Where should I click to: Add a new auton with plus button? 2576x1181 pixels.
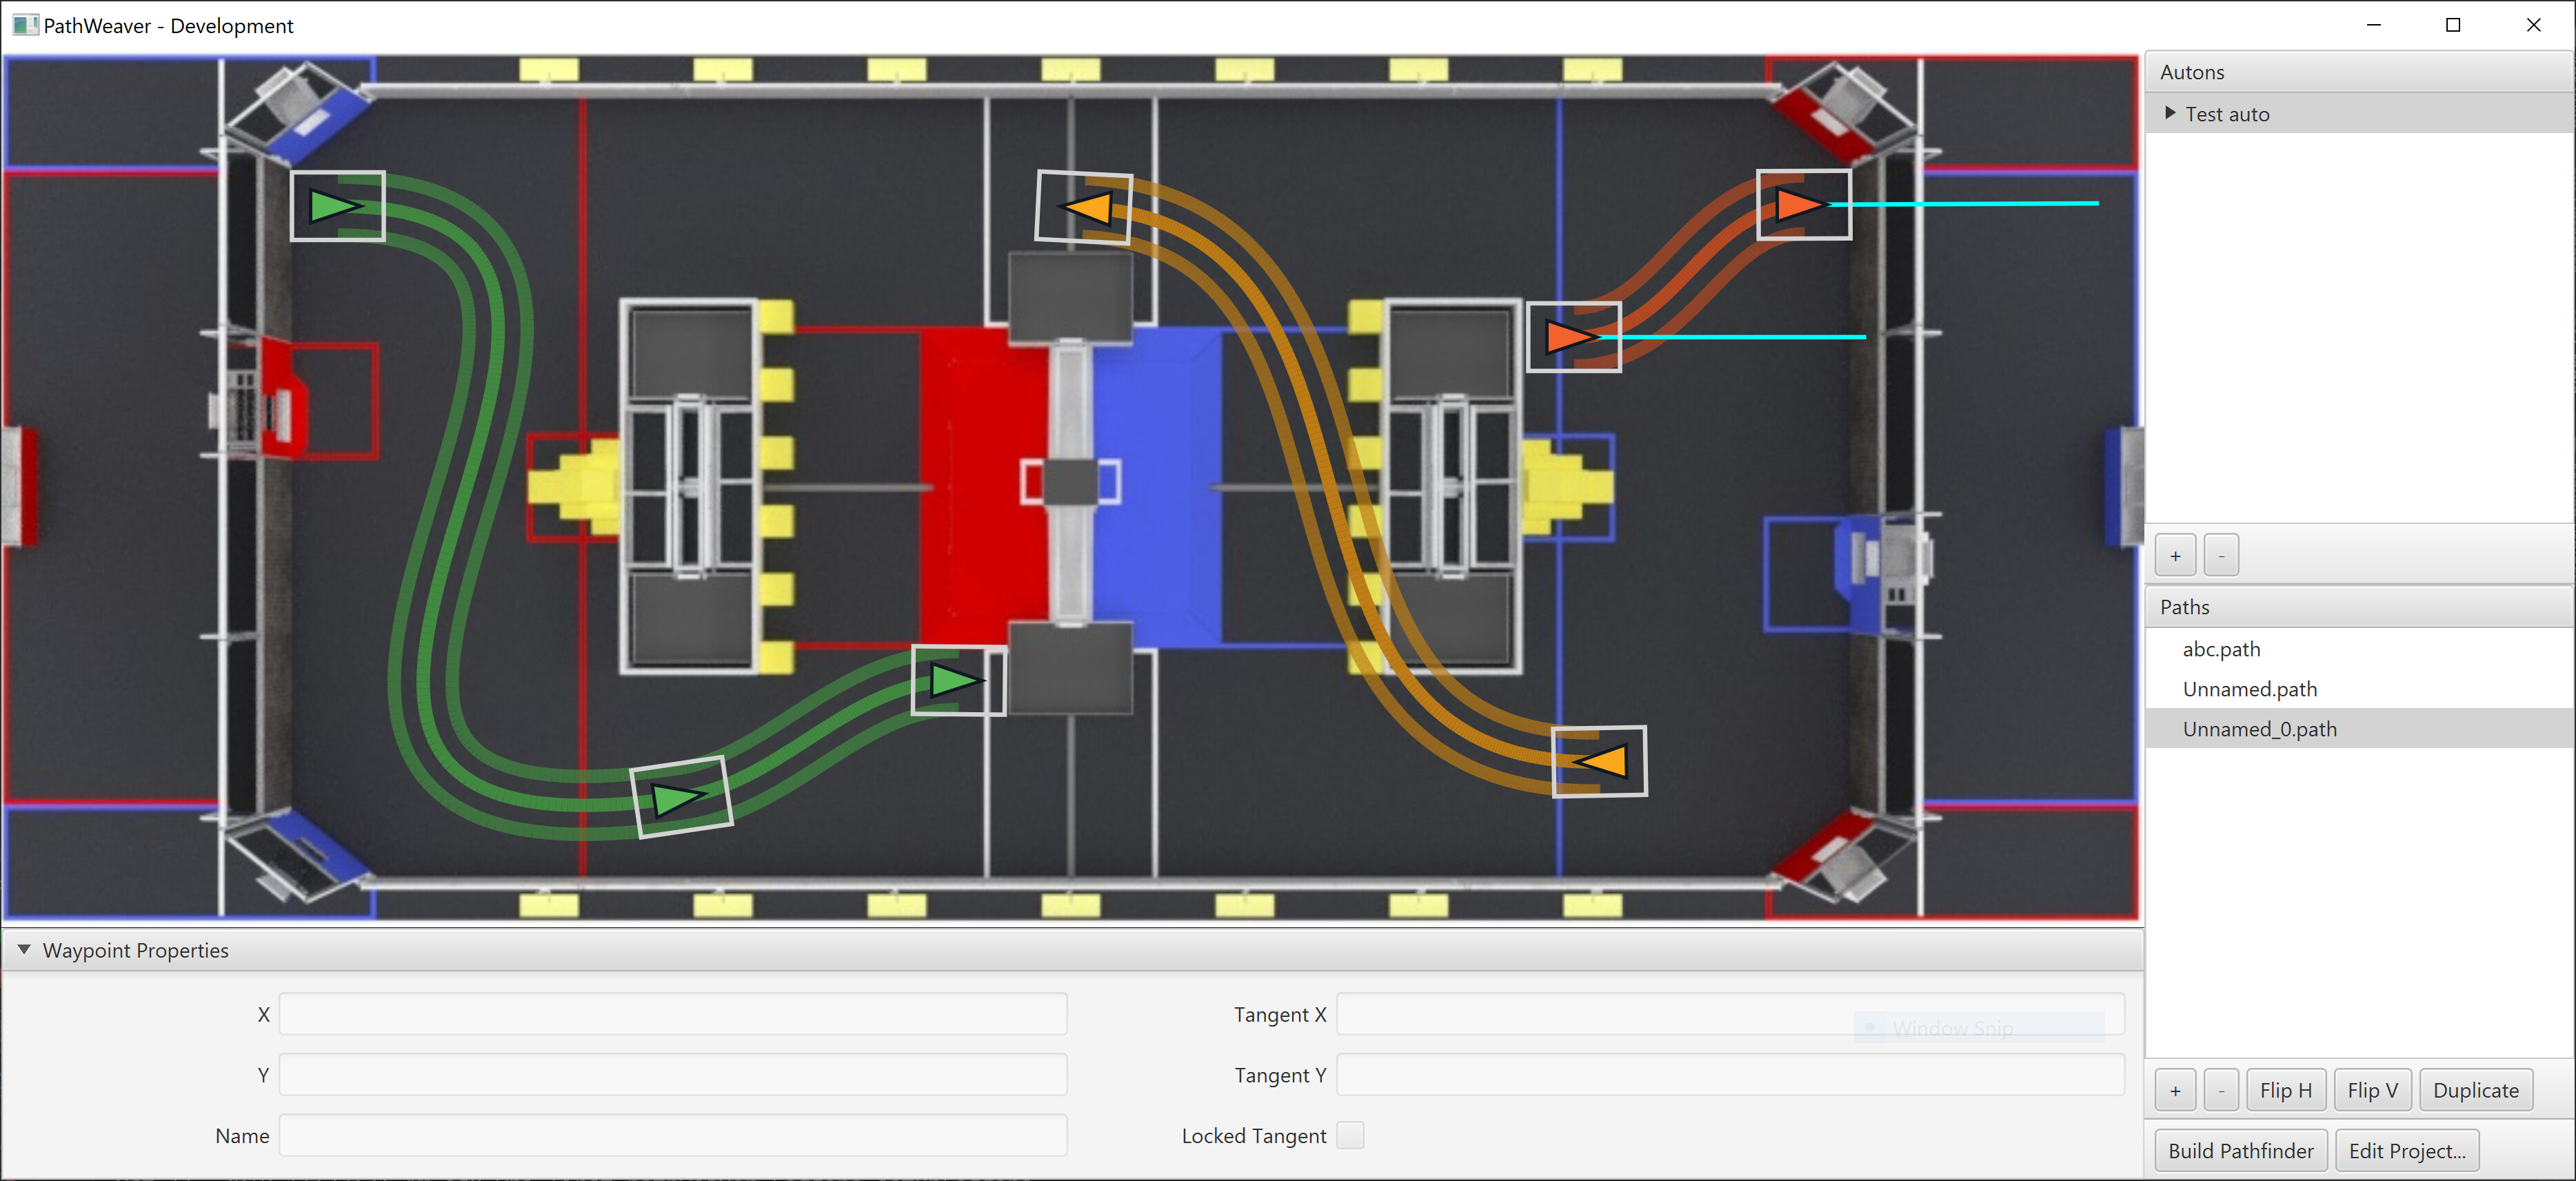tap(2176, 556)
